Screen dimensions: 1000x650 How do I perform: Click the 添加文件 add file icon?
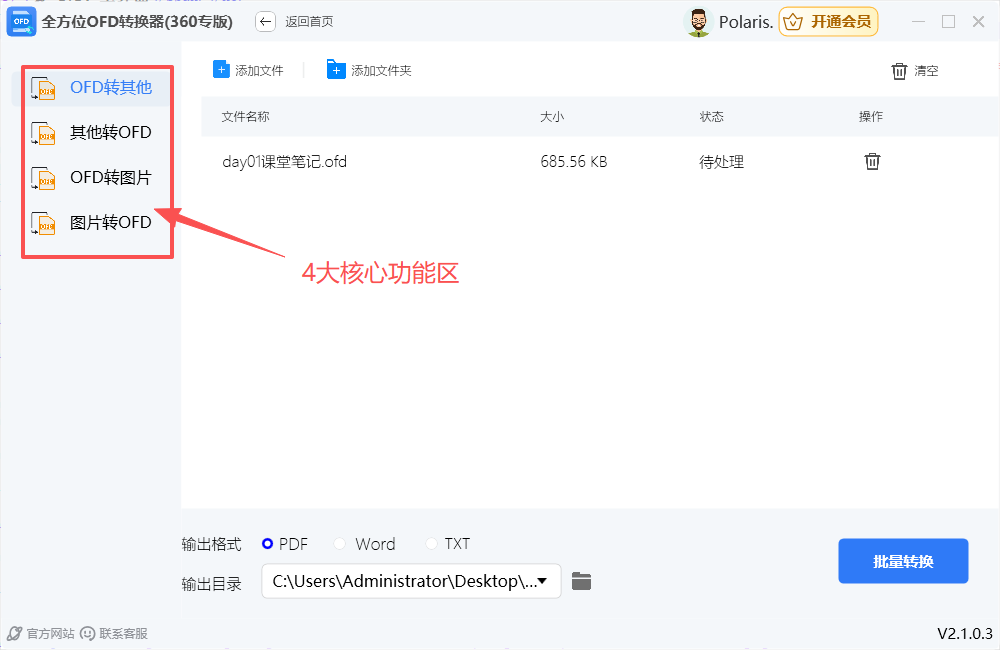[x=222, y=69]
